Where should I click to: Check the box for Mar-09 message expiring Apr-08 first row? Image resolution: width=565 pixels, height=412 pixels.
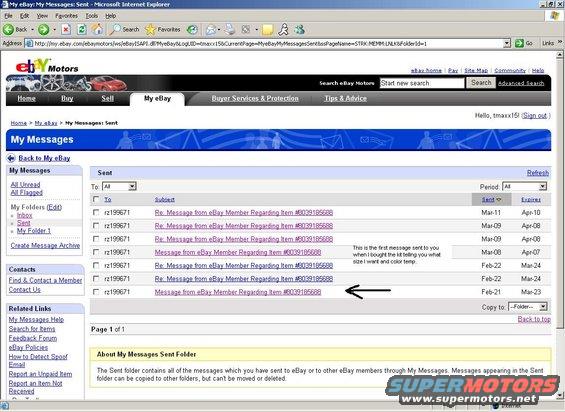tap(96, 226)
